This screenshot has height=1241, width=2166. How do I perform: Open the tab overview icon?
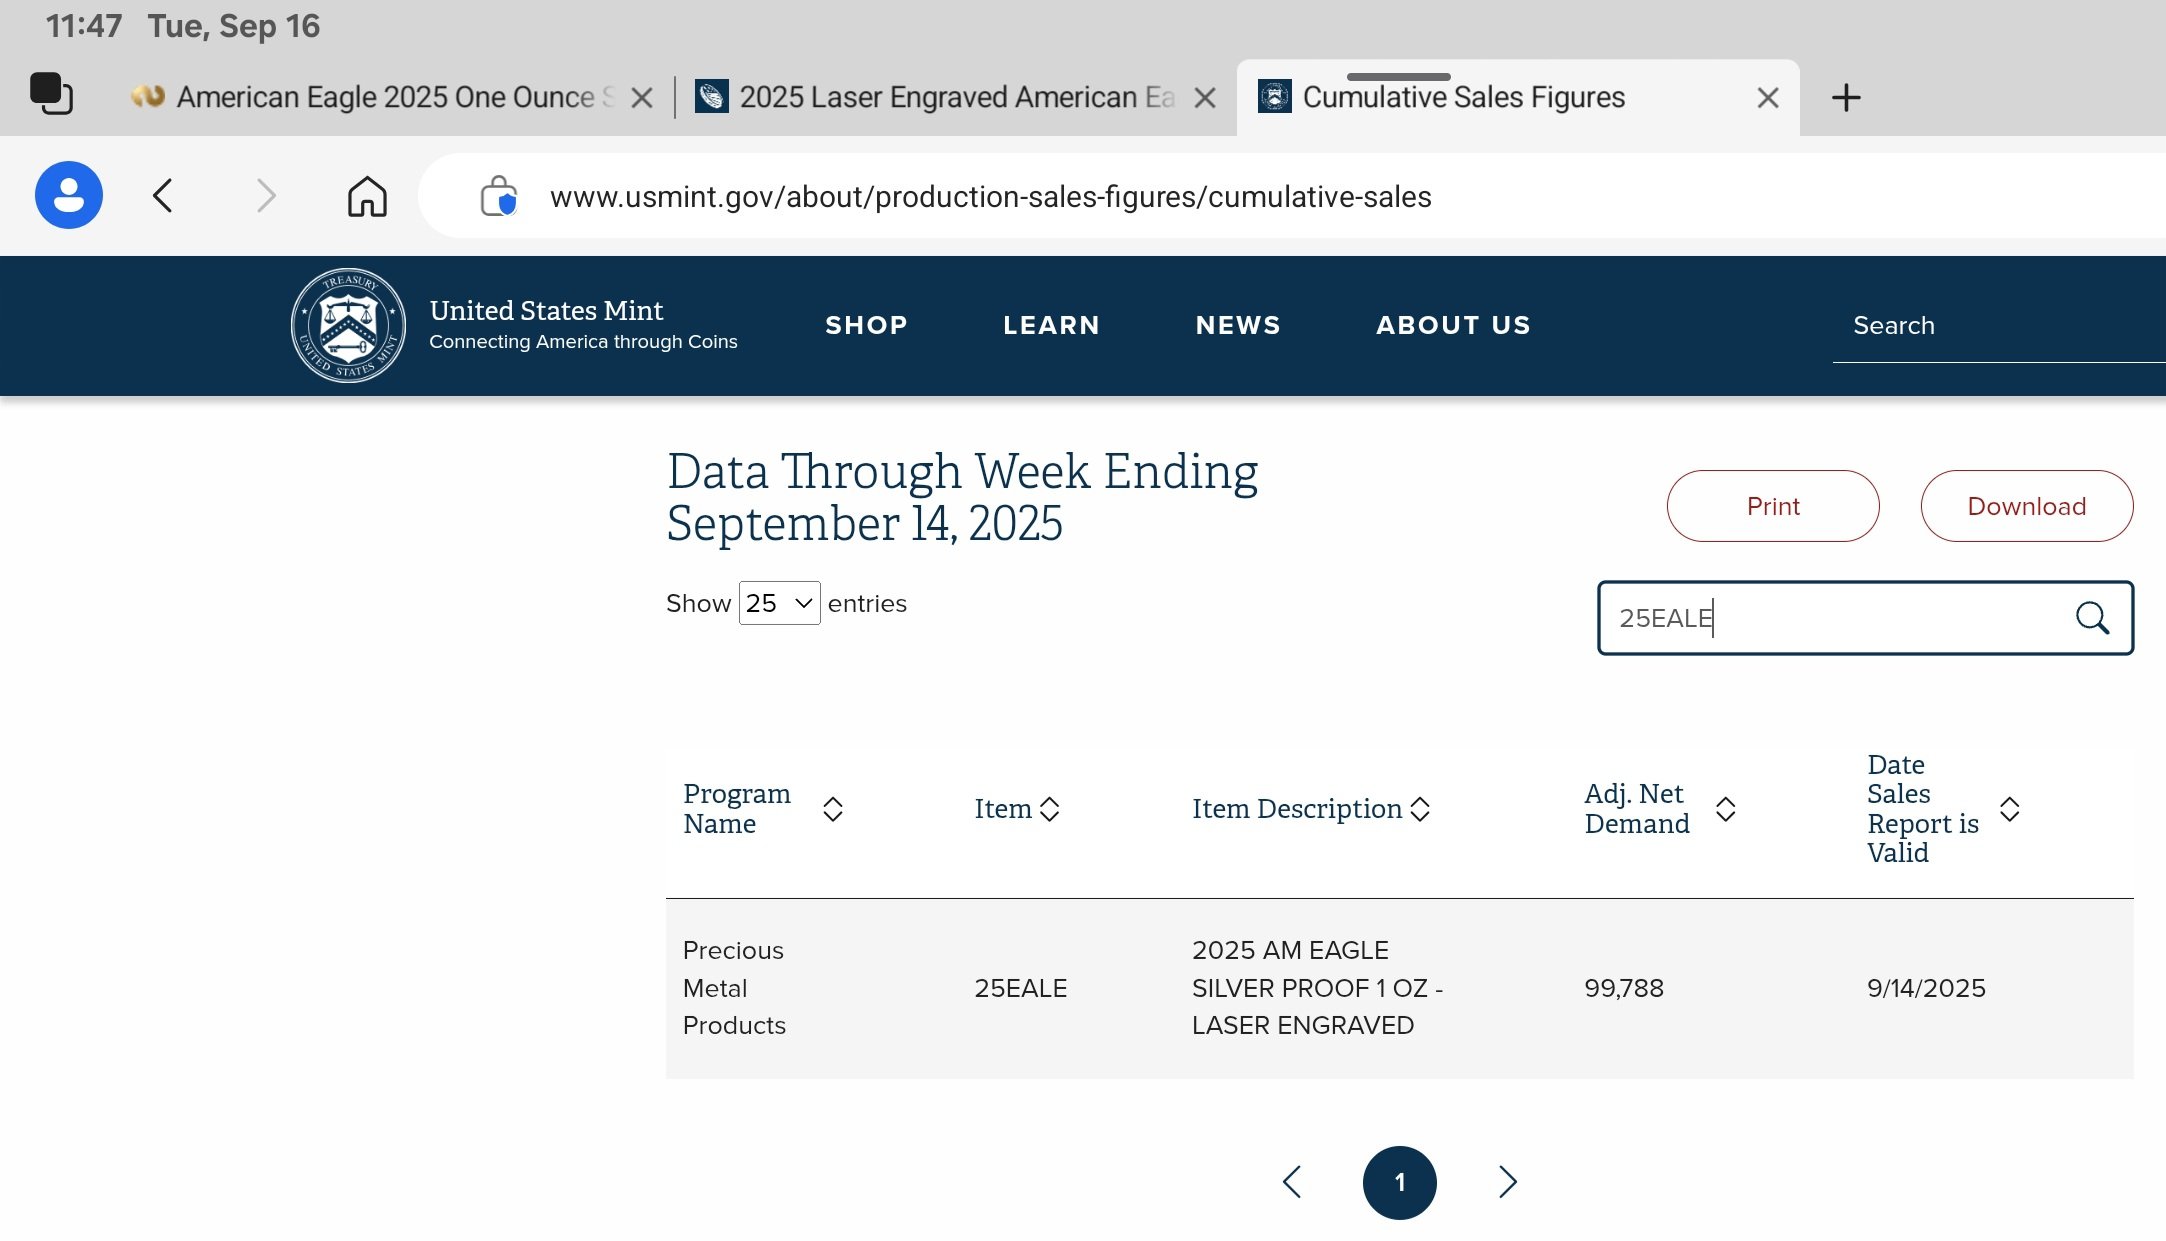pos(51,94)
